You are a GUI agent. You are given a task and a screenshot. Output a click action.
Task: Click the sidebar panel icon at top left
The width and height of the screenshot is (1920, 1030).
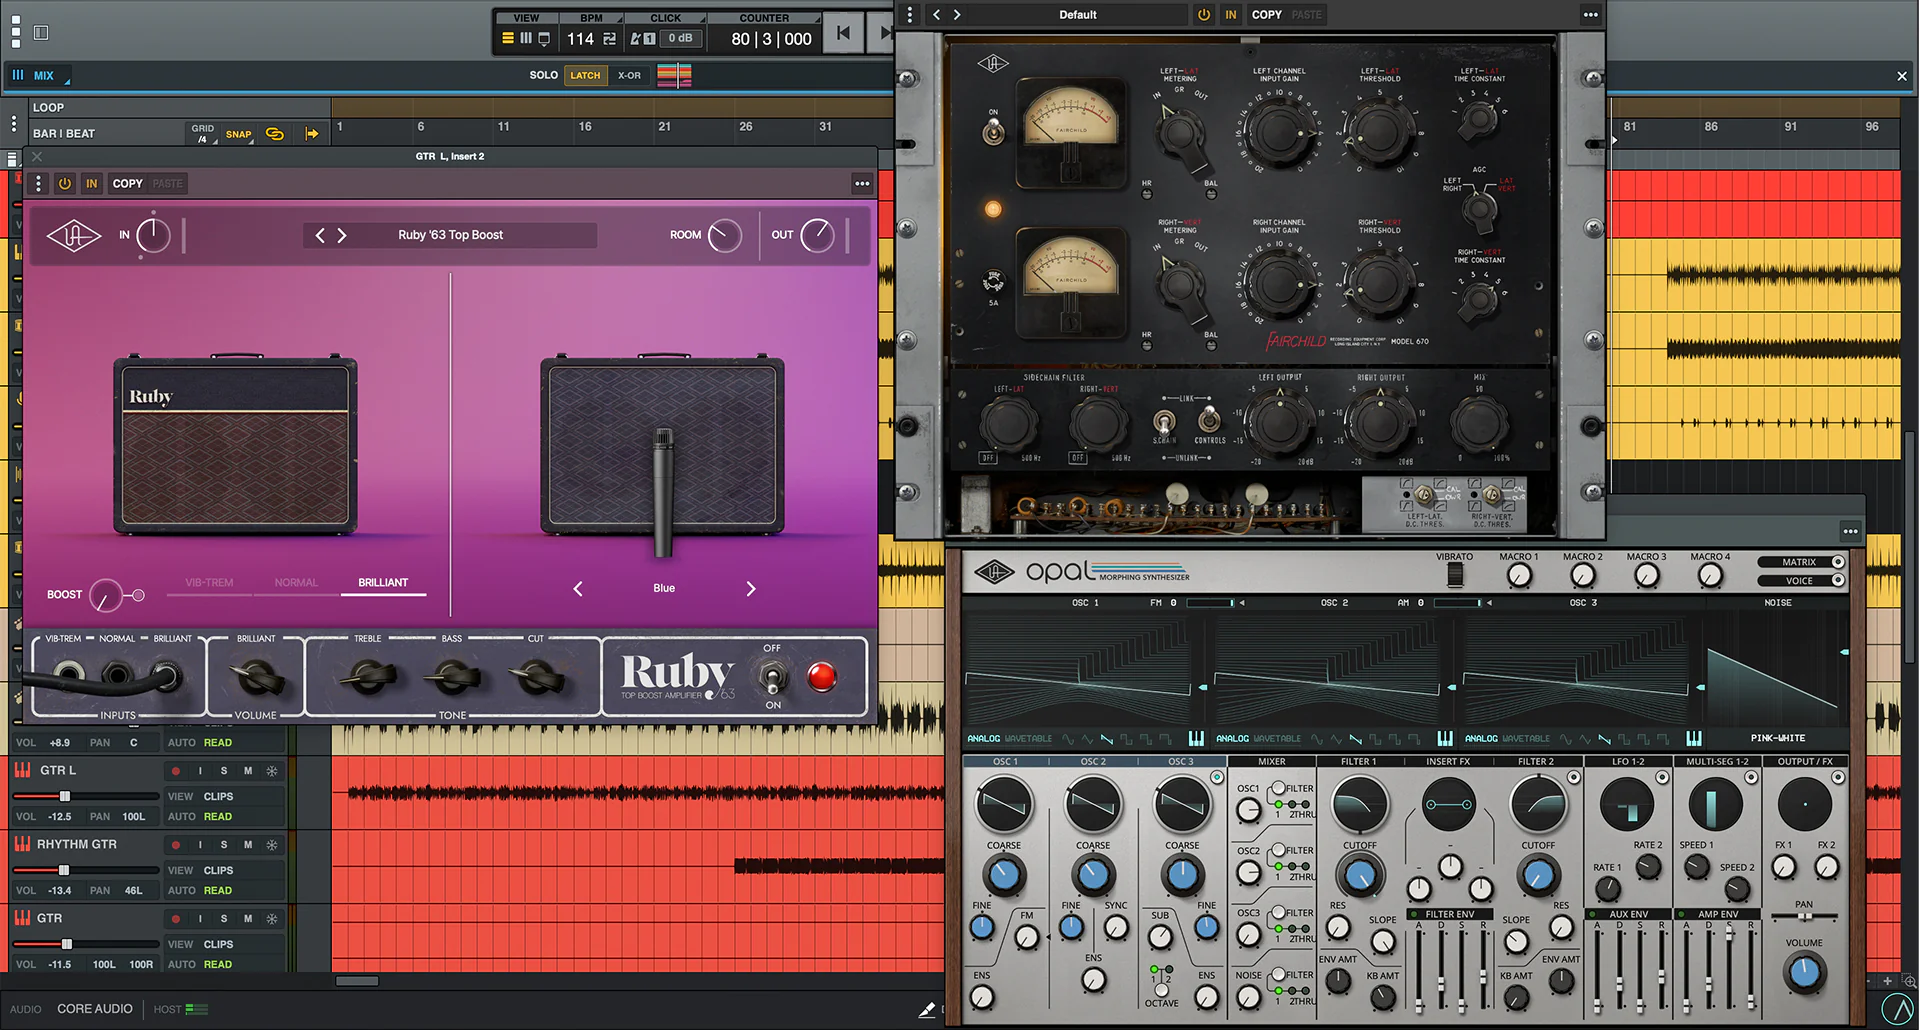[x=41, y=33]
